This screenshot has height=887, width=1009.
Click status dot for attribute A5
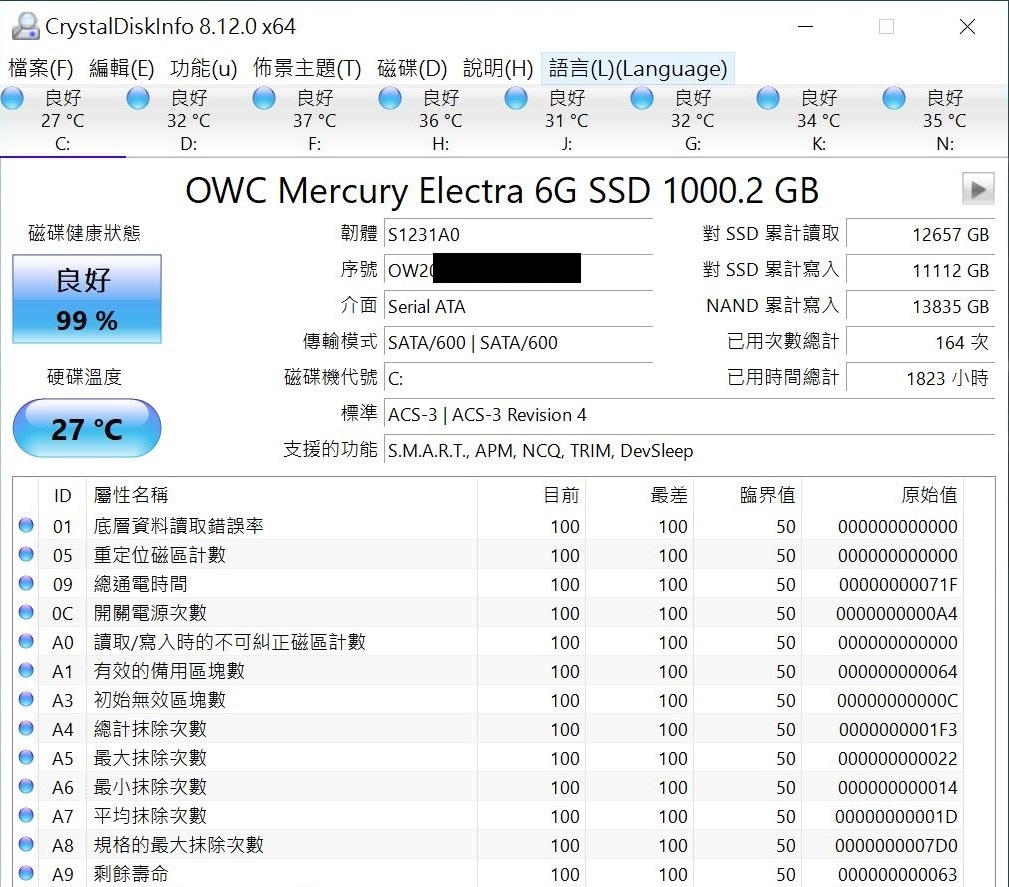pos(26,757)
